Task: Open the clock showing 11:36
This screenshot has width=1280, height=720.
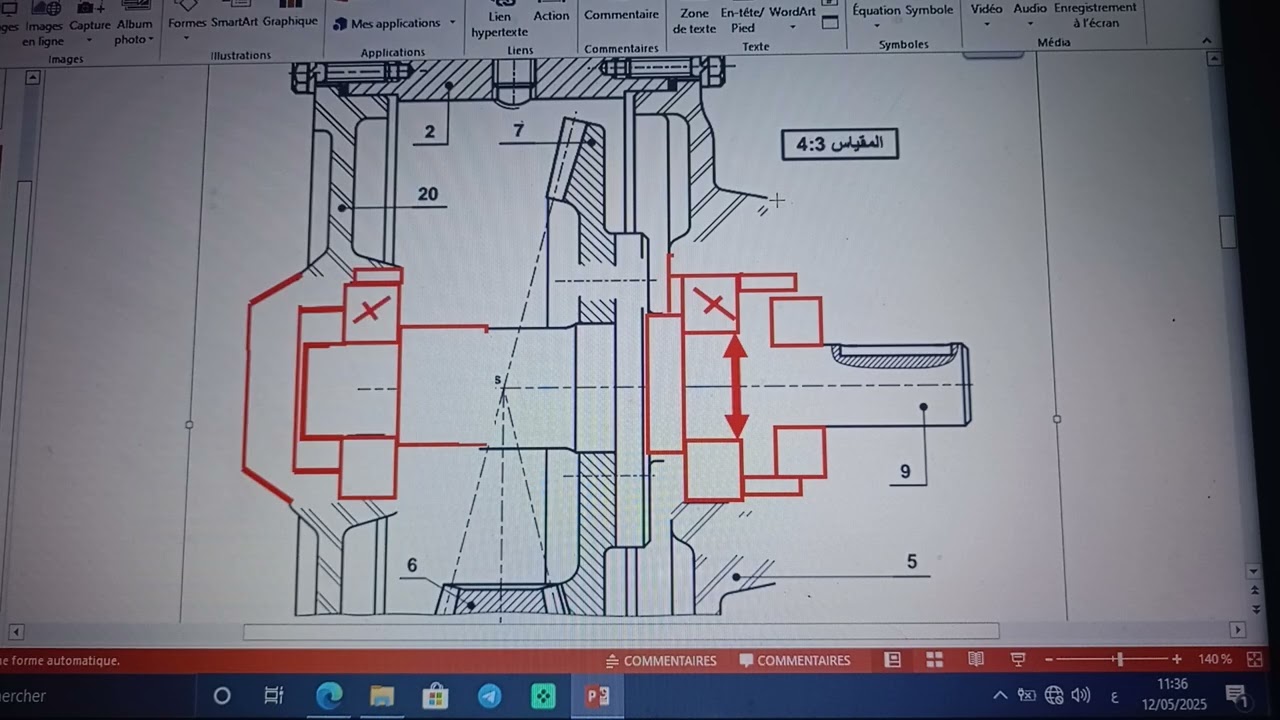Action: [1174, 694]
